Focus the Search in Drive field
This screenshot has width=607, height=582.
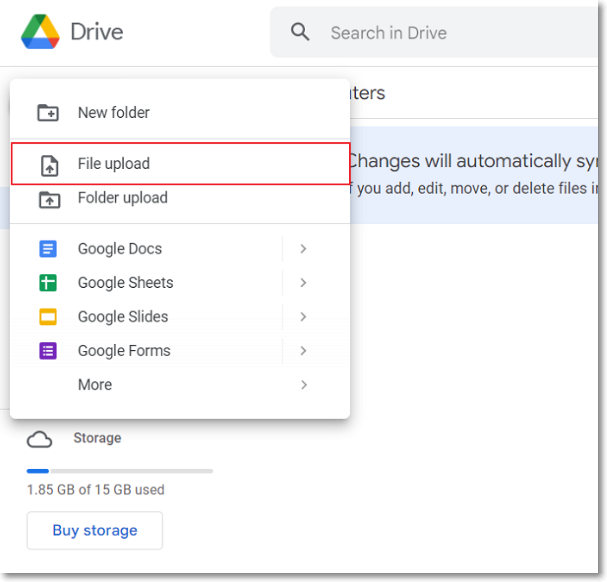[434, 32]
